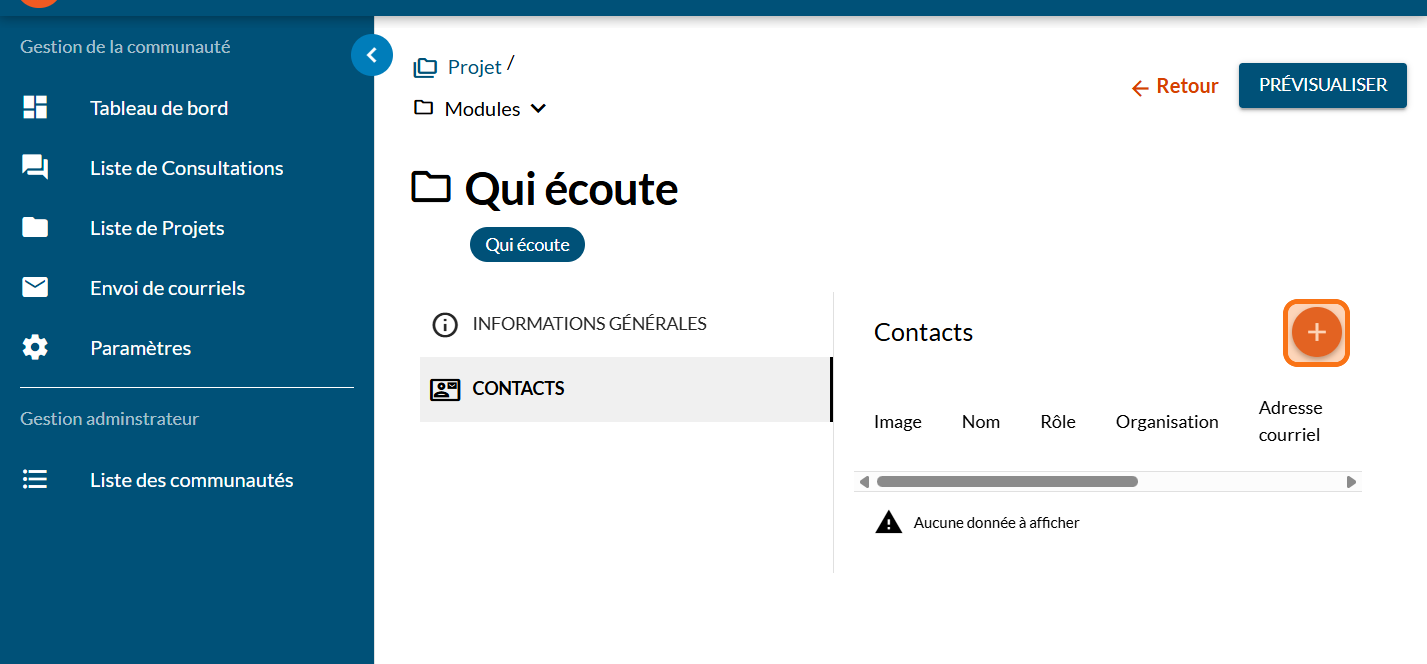Select the Contacts tab
The width and height of the screenshot is (1427, 664).
pyautogui.click(x=518, y=389)
